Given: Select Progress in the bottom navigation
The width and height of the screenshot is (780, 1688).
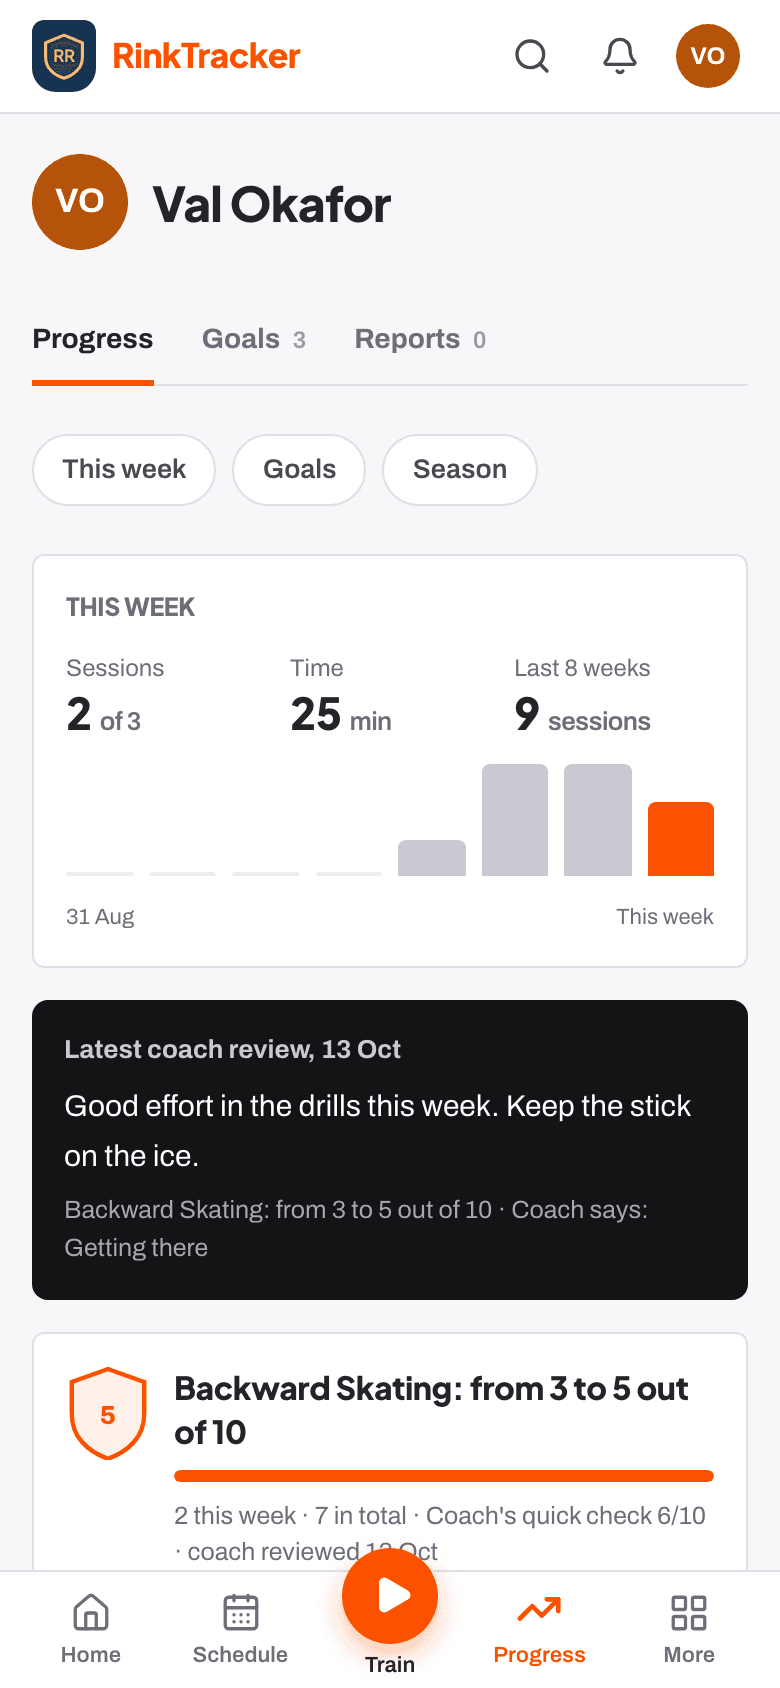Looking at the screenshot, I should [539, 1630].
